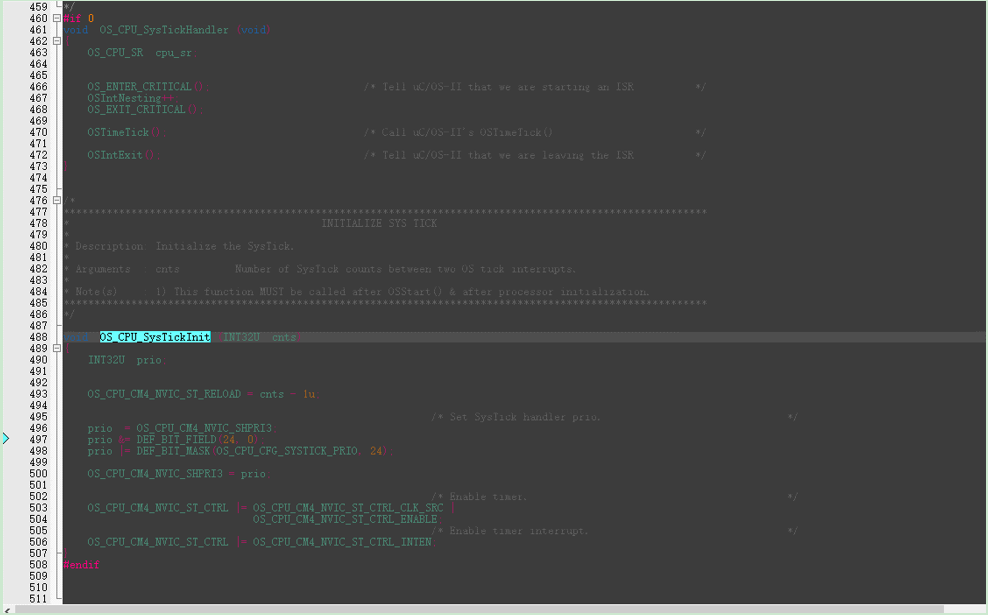
Task: Collapse the comment block fold at line 476
Action: pyautogui.click(x=57, y=200)
